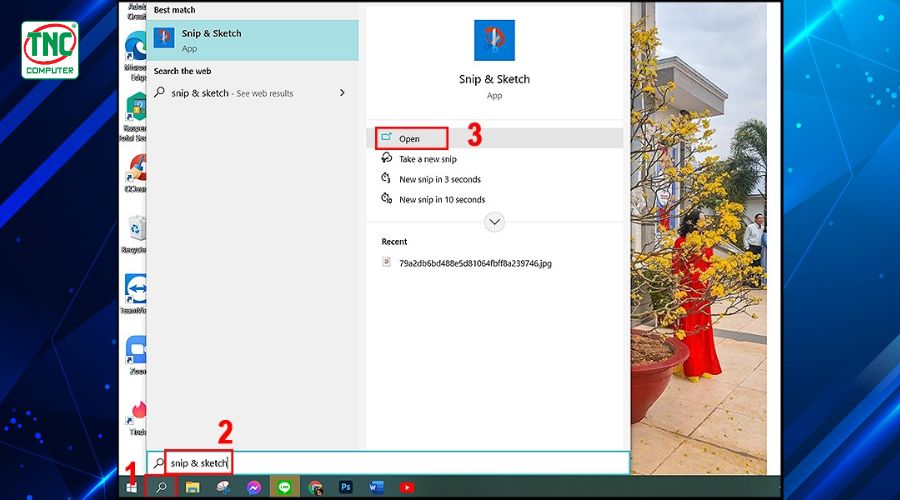Open Snip & Sketch via the Open option

(494, 138)
